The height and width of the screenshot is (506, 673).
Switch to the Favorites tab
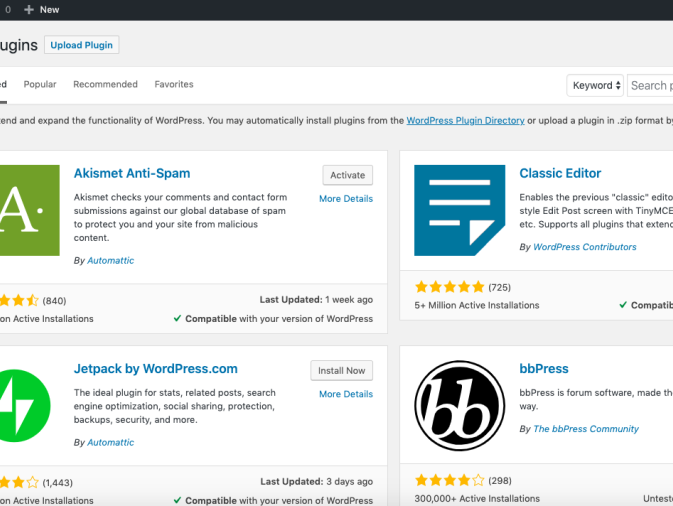click(x=174, y=84)
